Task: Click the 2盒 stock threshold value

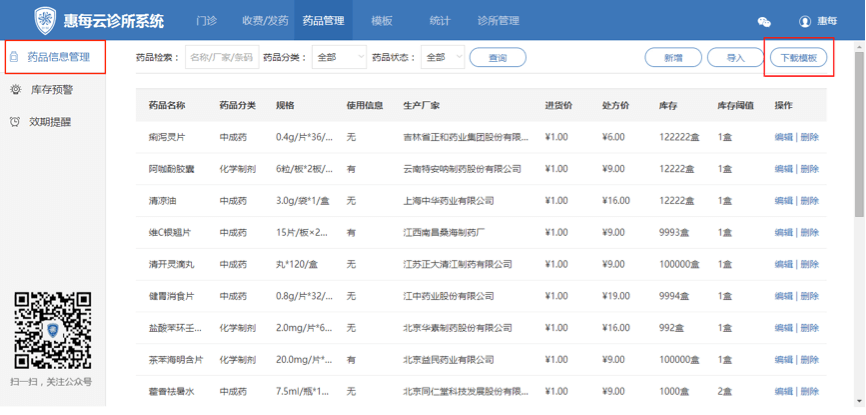Action: (x=725, y=392)
